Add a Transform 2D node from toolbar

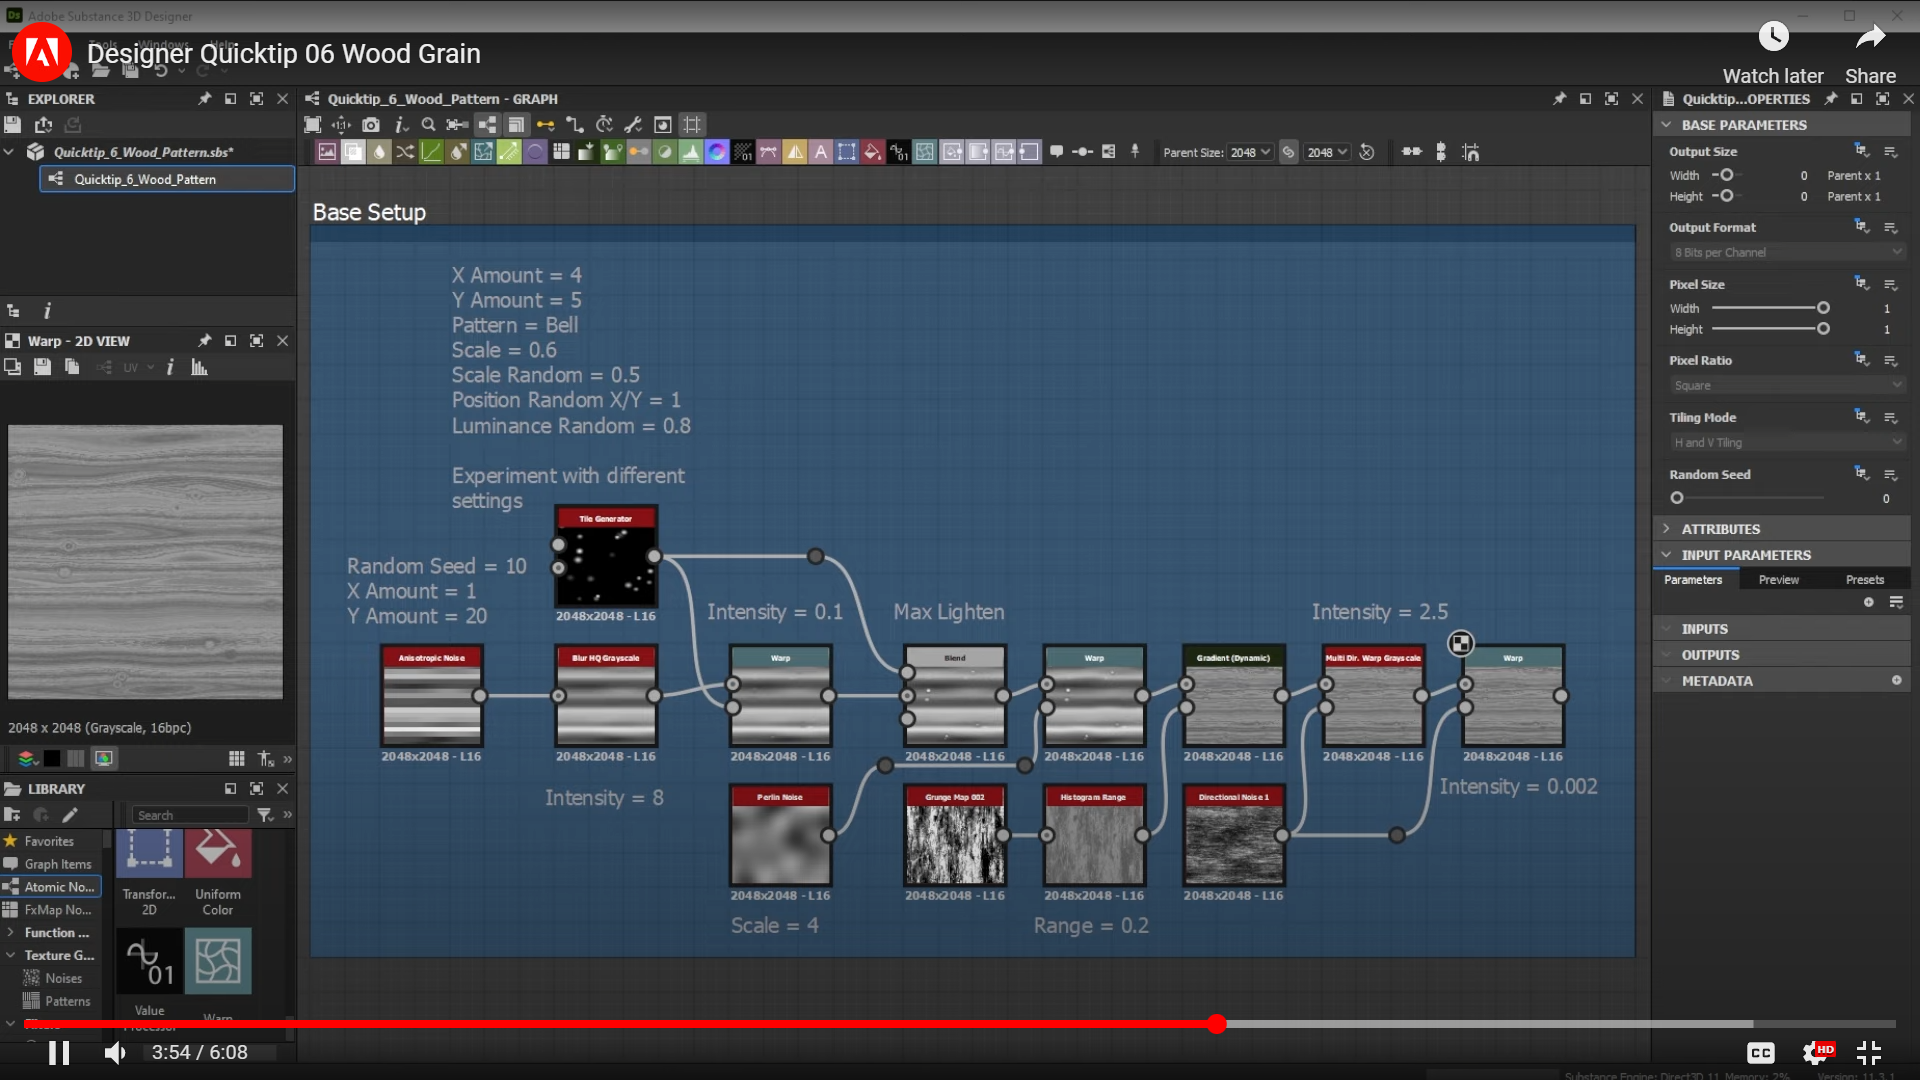(847, 152)
